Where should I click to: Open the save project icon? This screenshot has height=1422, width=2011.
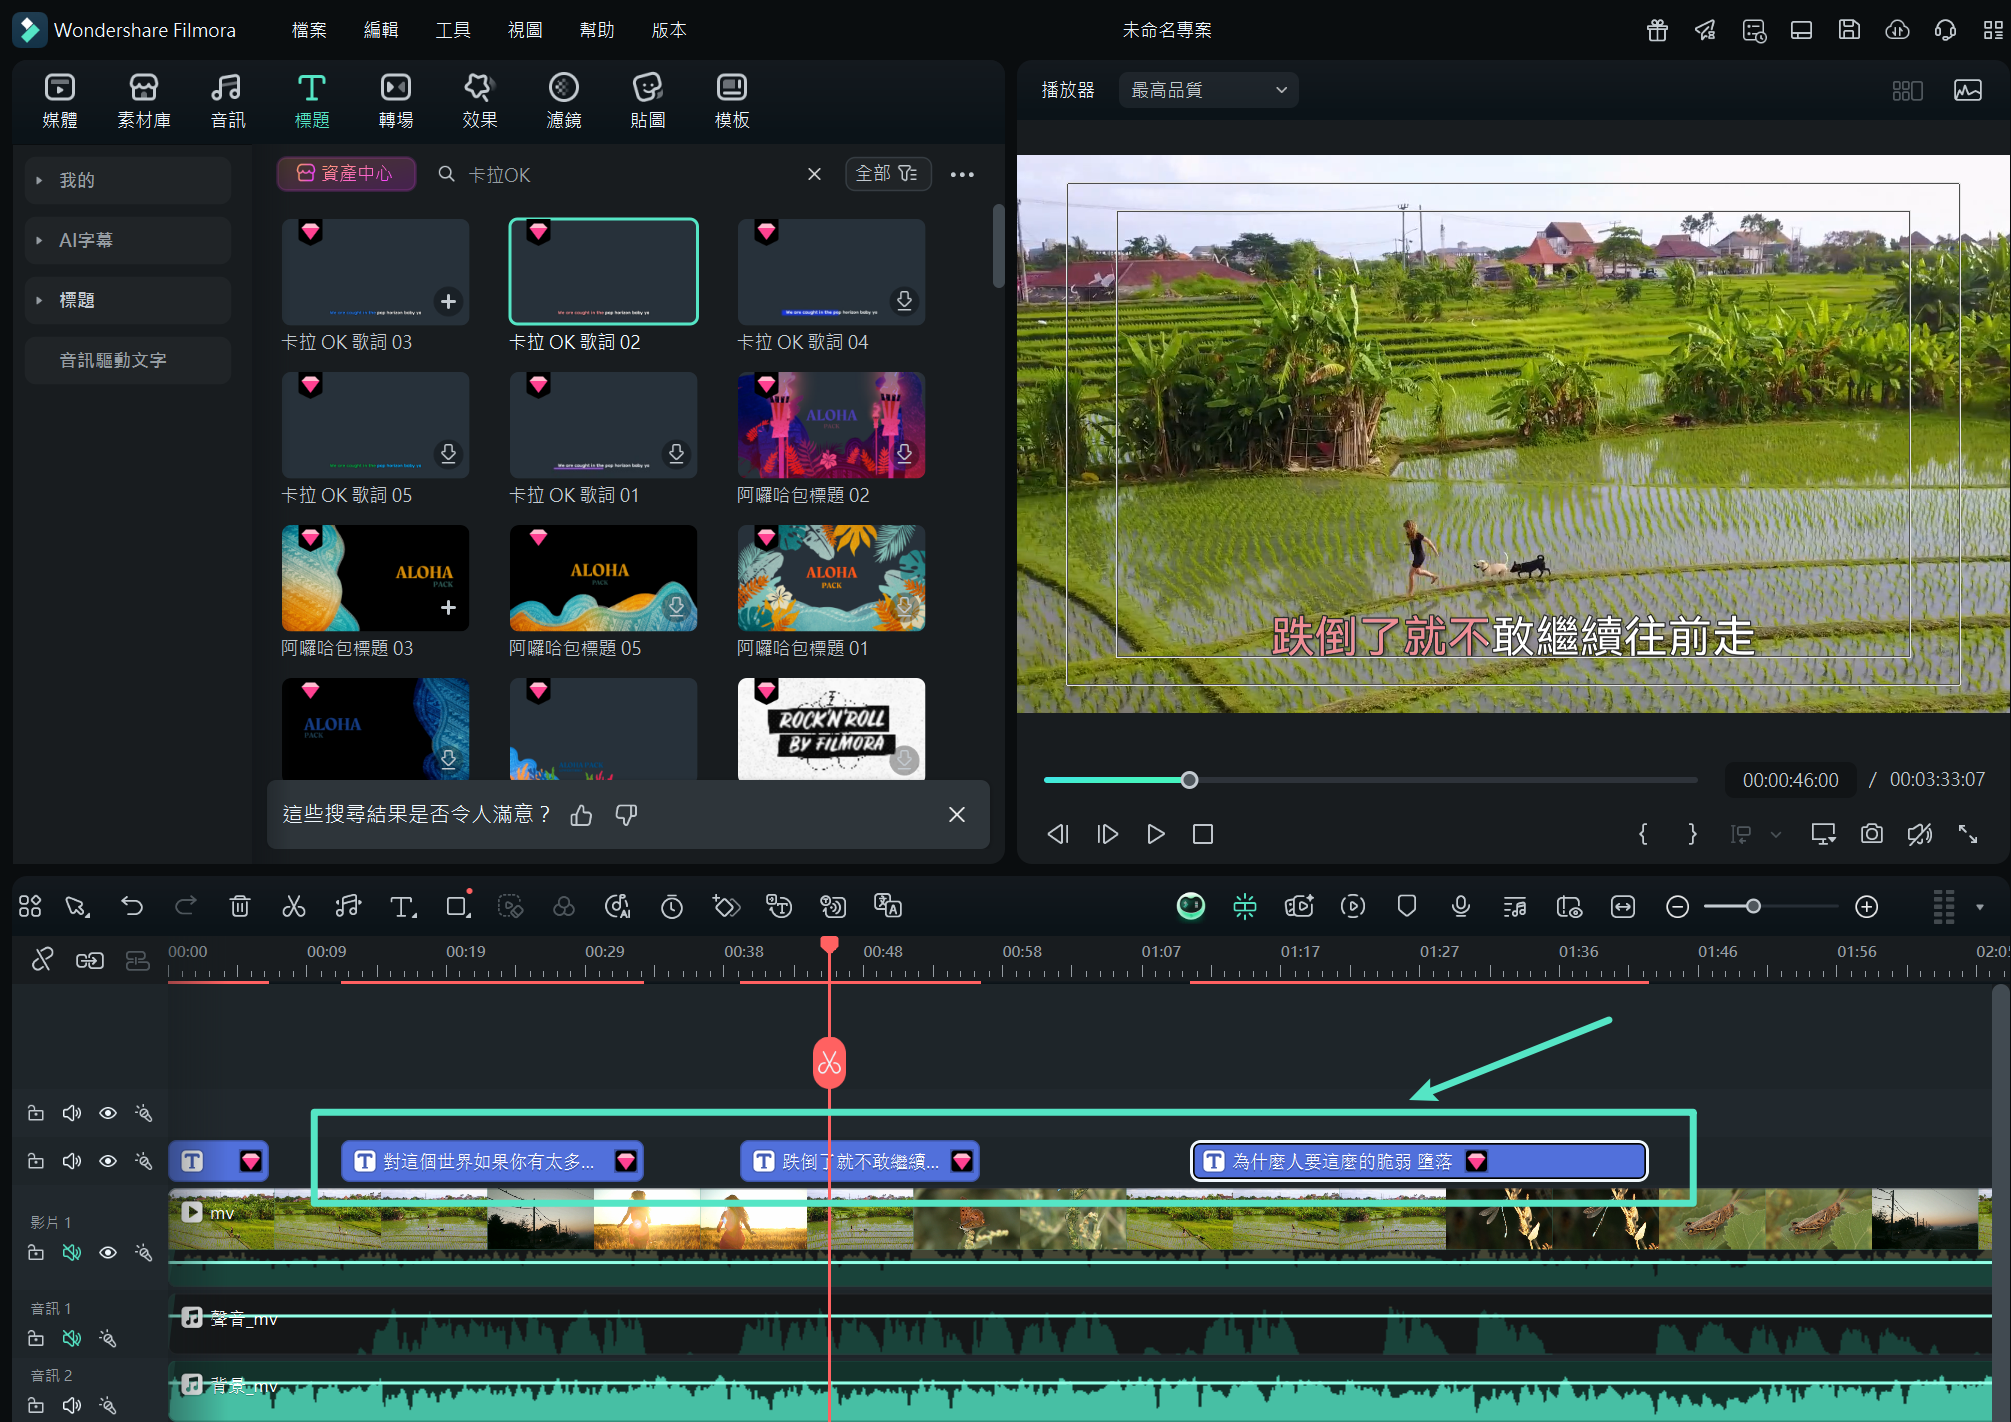coord(1849,30)
